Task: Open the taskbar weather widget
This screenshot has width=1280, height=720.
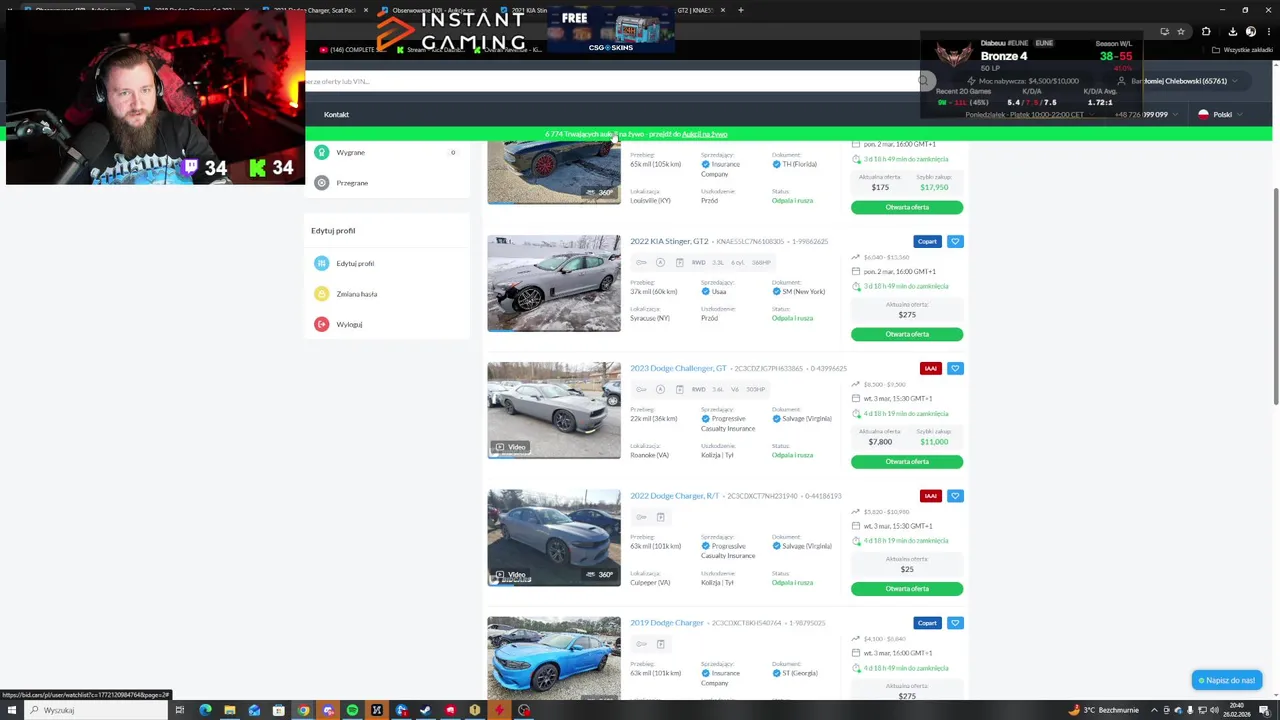Action: point(1104,710)
